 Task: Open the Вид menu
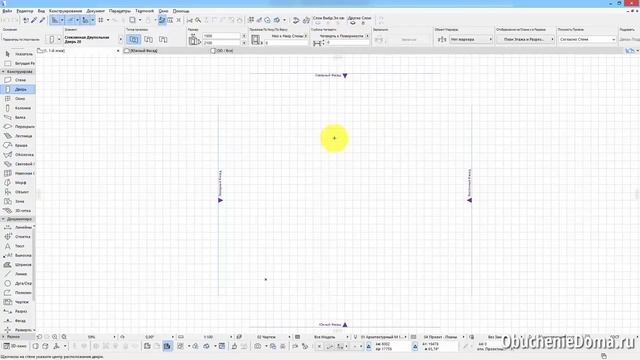coord(41,11)
